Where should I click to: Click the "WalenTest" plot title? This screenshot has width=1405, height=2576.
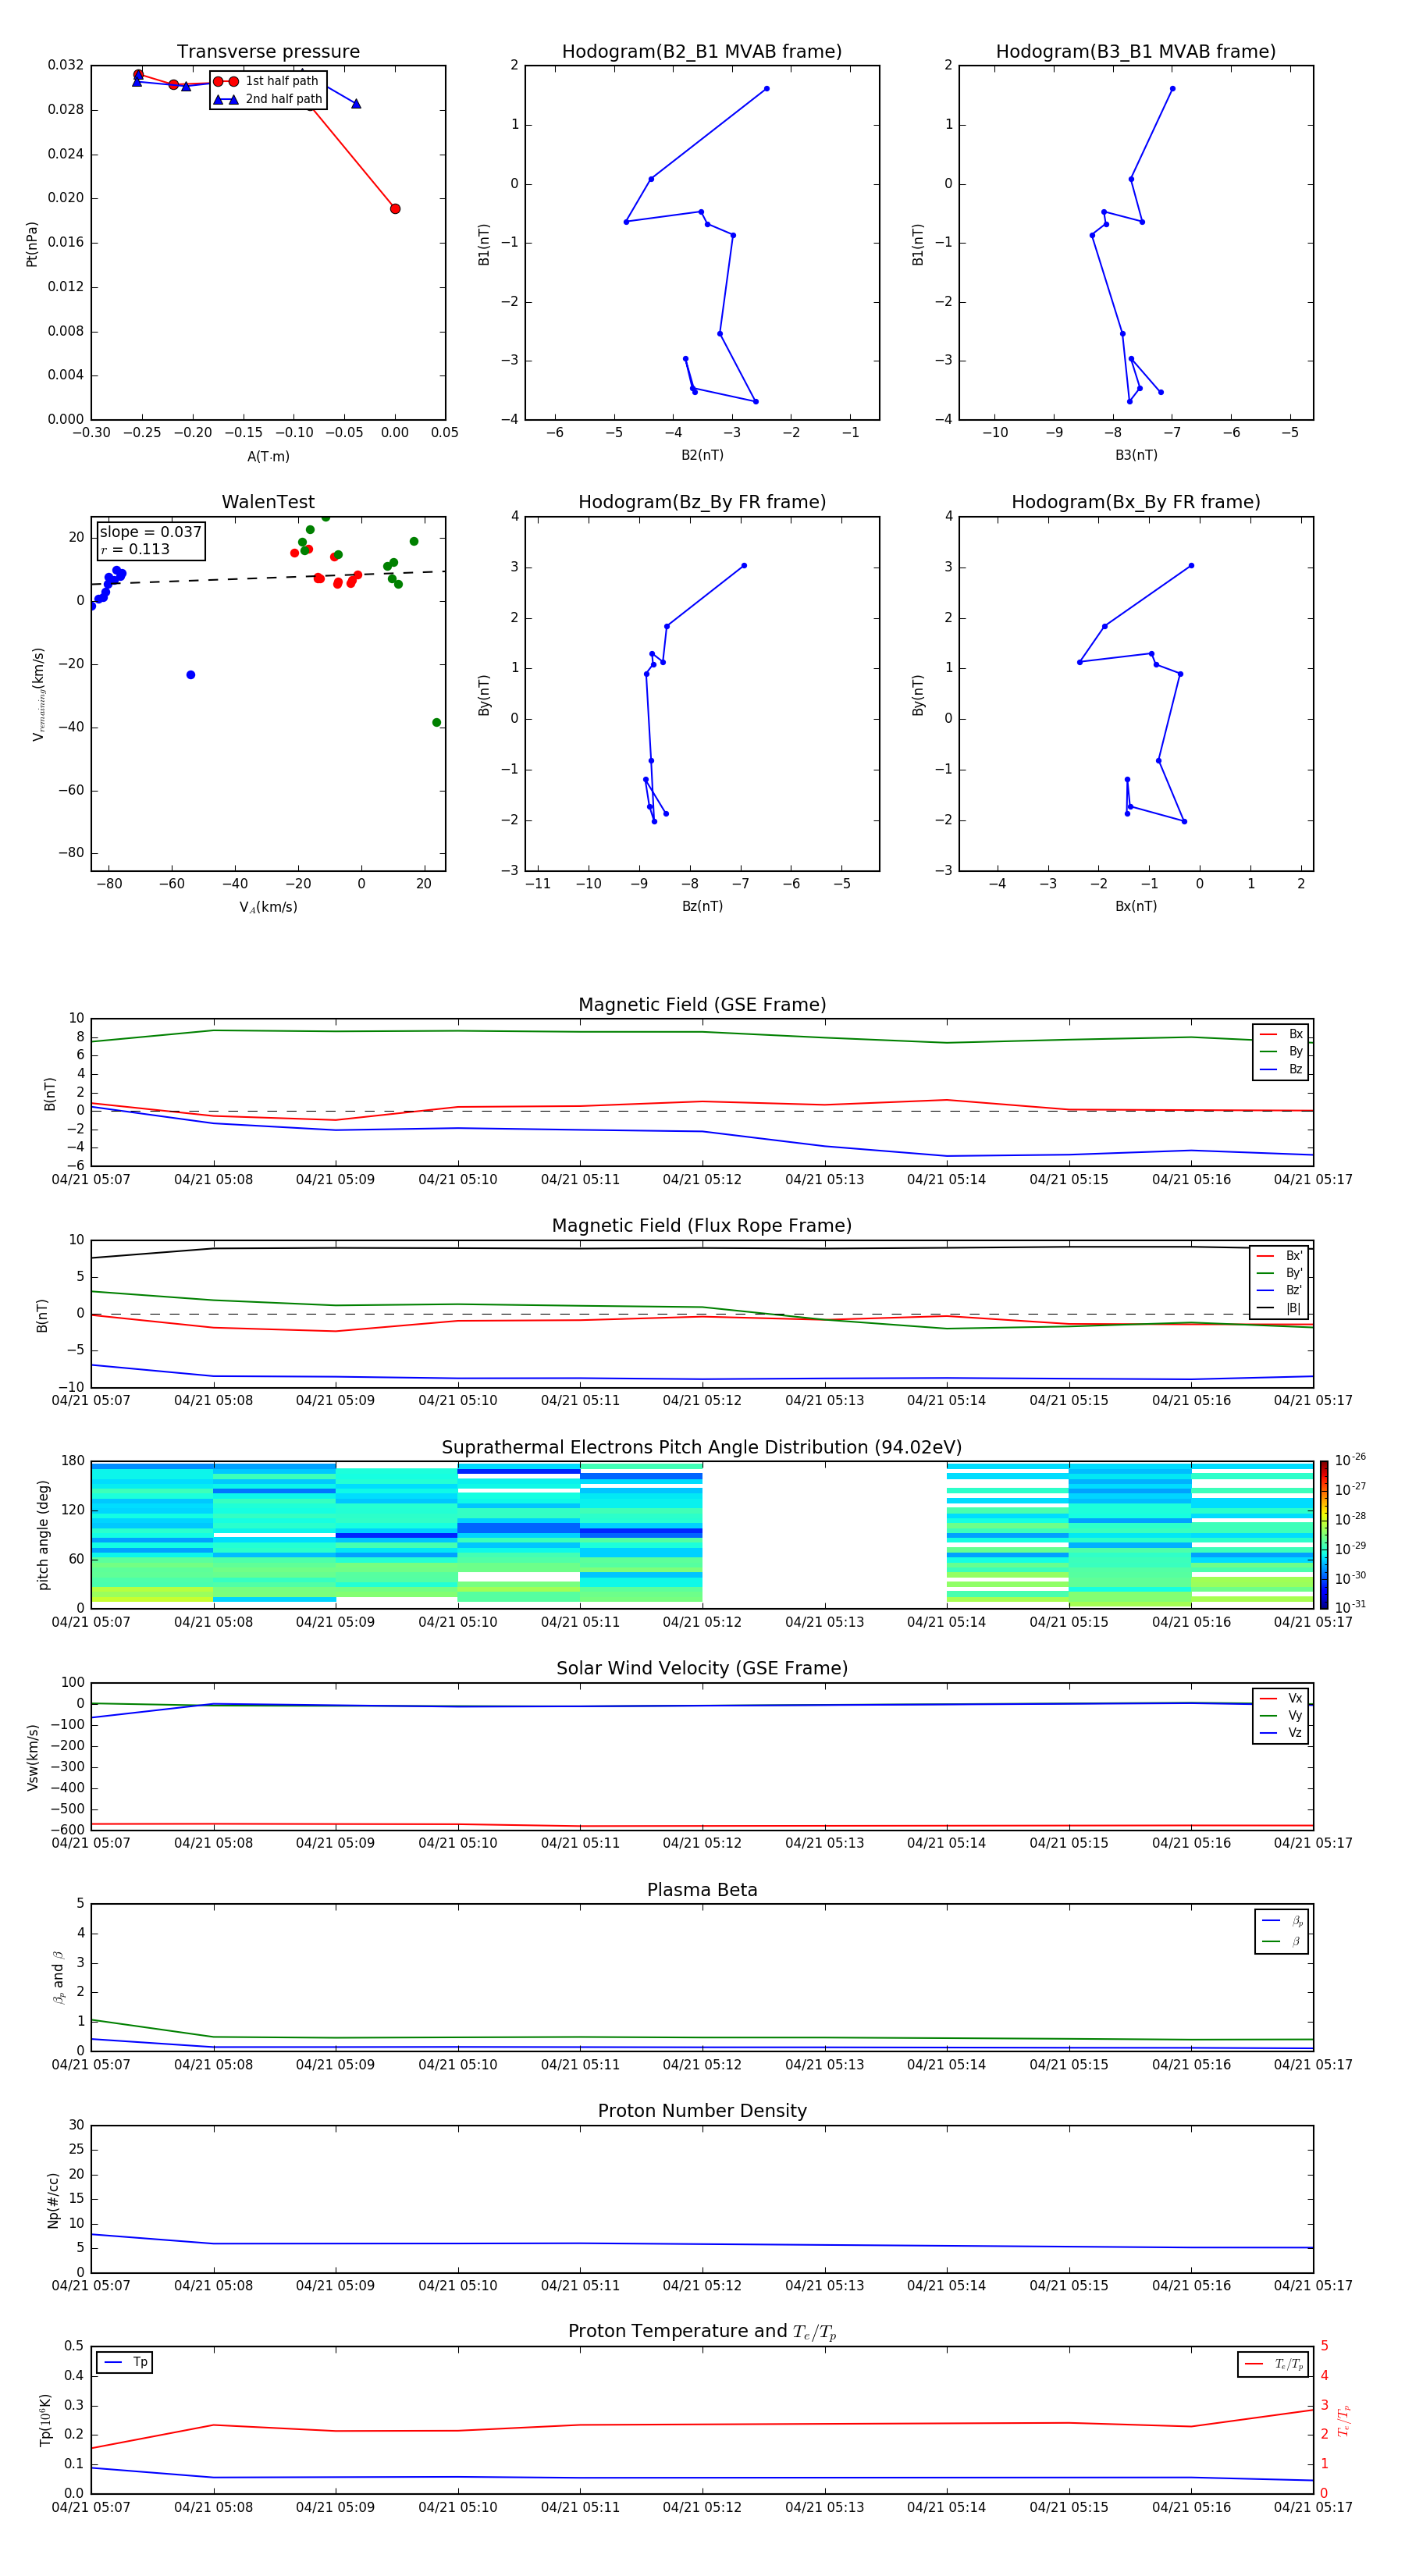(268, 502)
